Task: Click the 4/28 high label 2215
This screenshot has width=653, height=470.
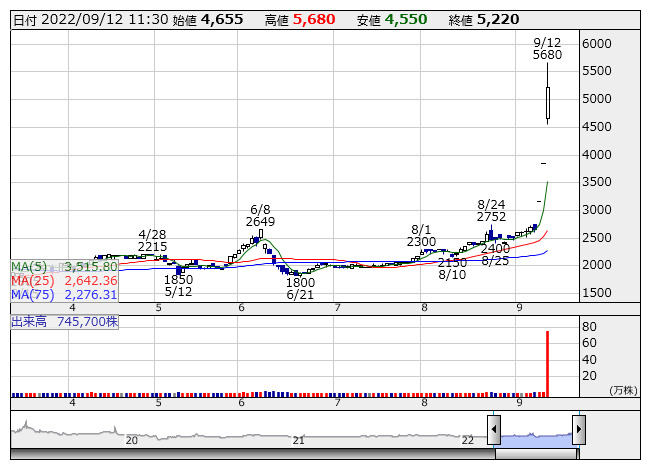Action: point(152,247)
